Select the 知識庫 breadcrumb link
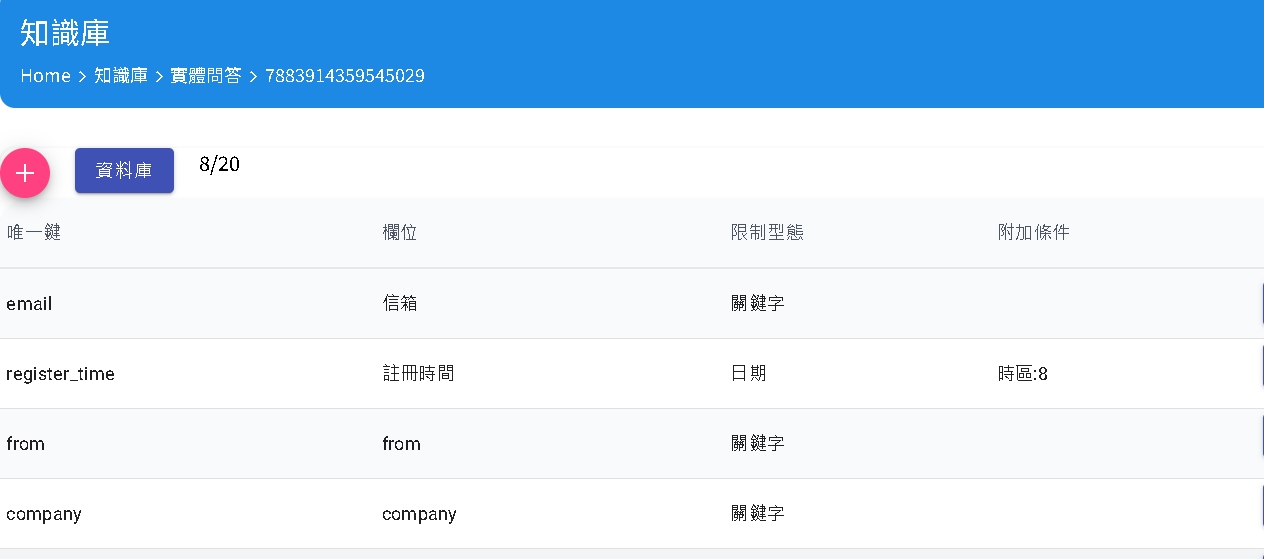Image resolution: width=1264 pixels, height=559 pixels. (121, 76)
